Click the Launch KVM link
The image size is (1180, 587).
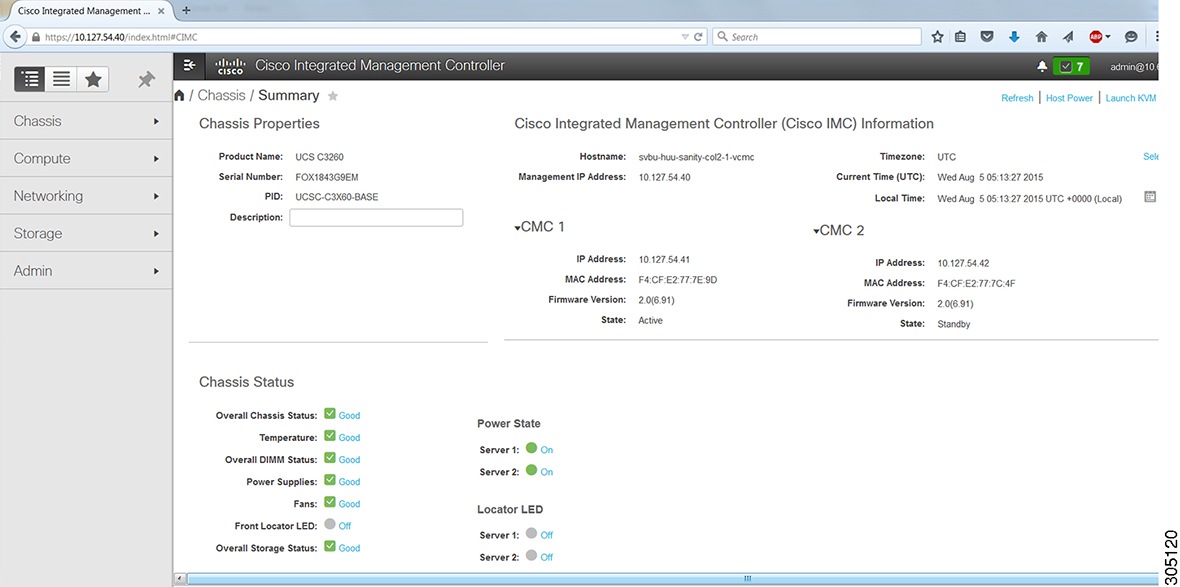pyautogui.click(x=1130, y=97)
